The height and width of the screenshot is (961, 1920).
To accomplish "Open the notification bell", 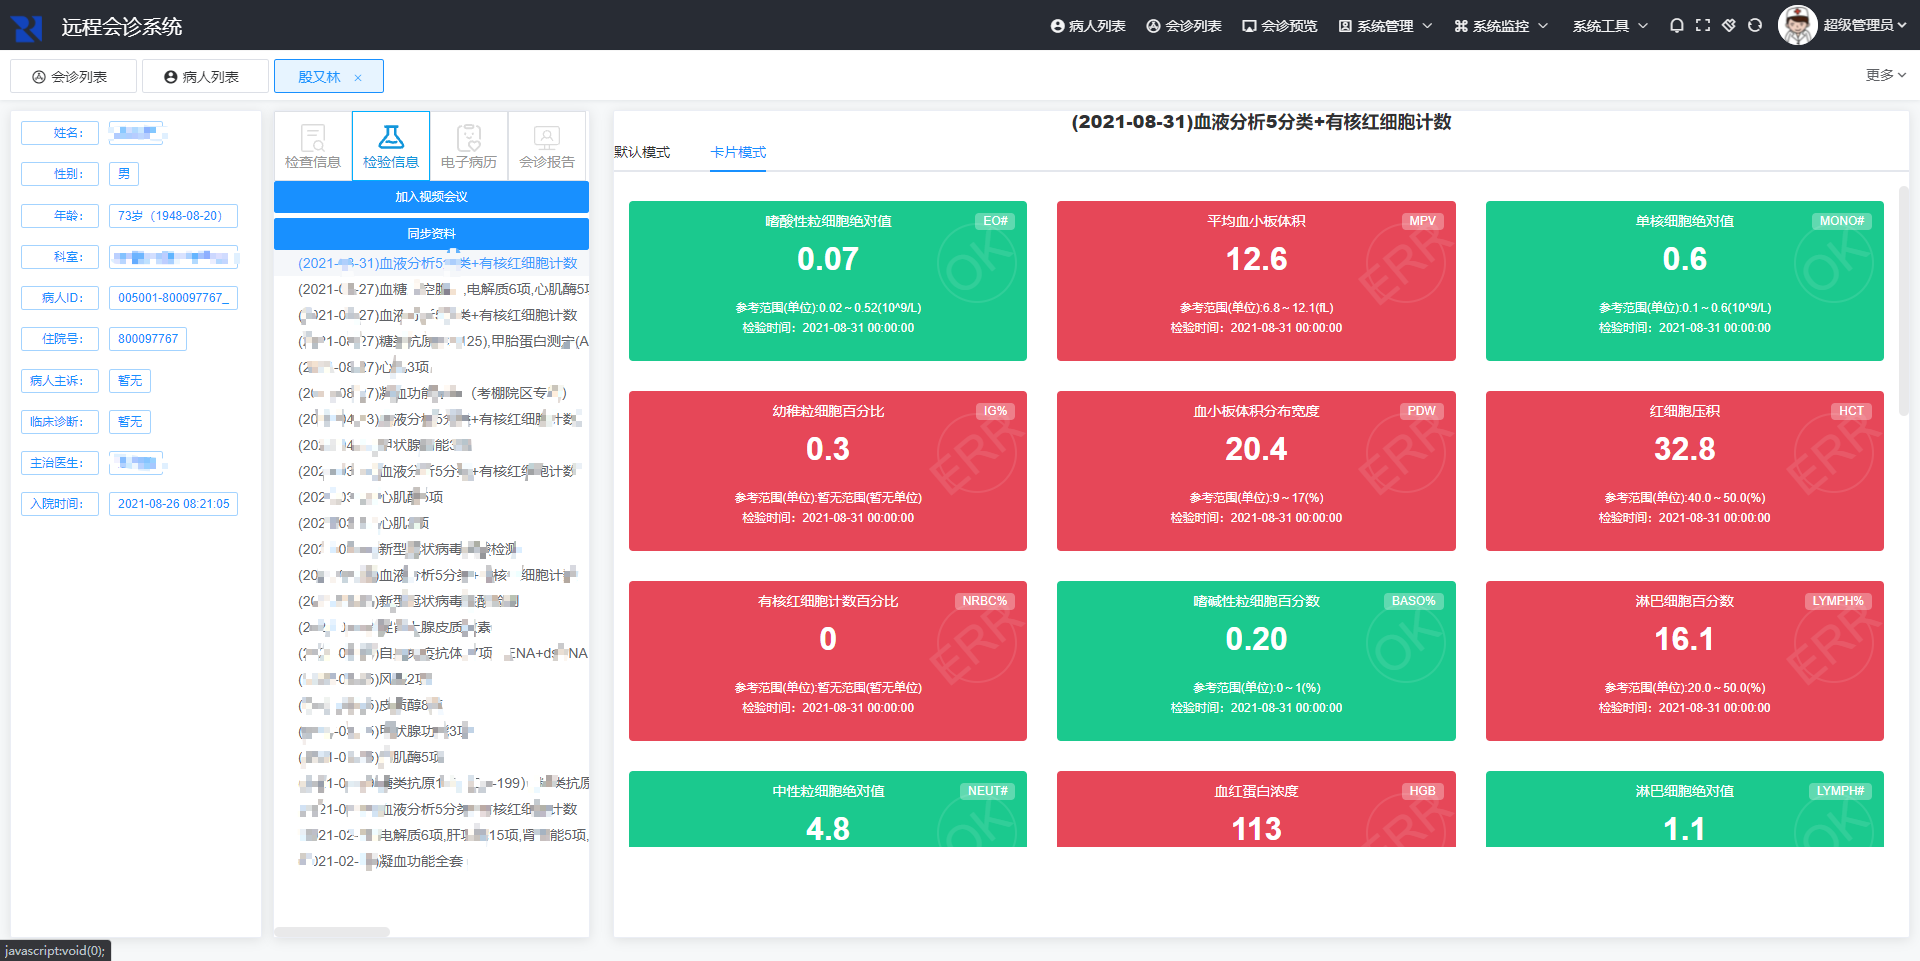I will 1677,26.
